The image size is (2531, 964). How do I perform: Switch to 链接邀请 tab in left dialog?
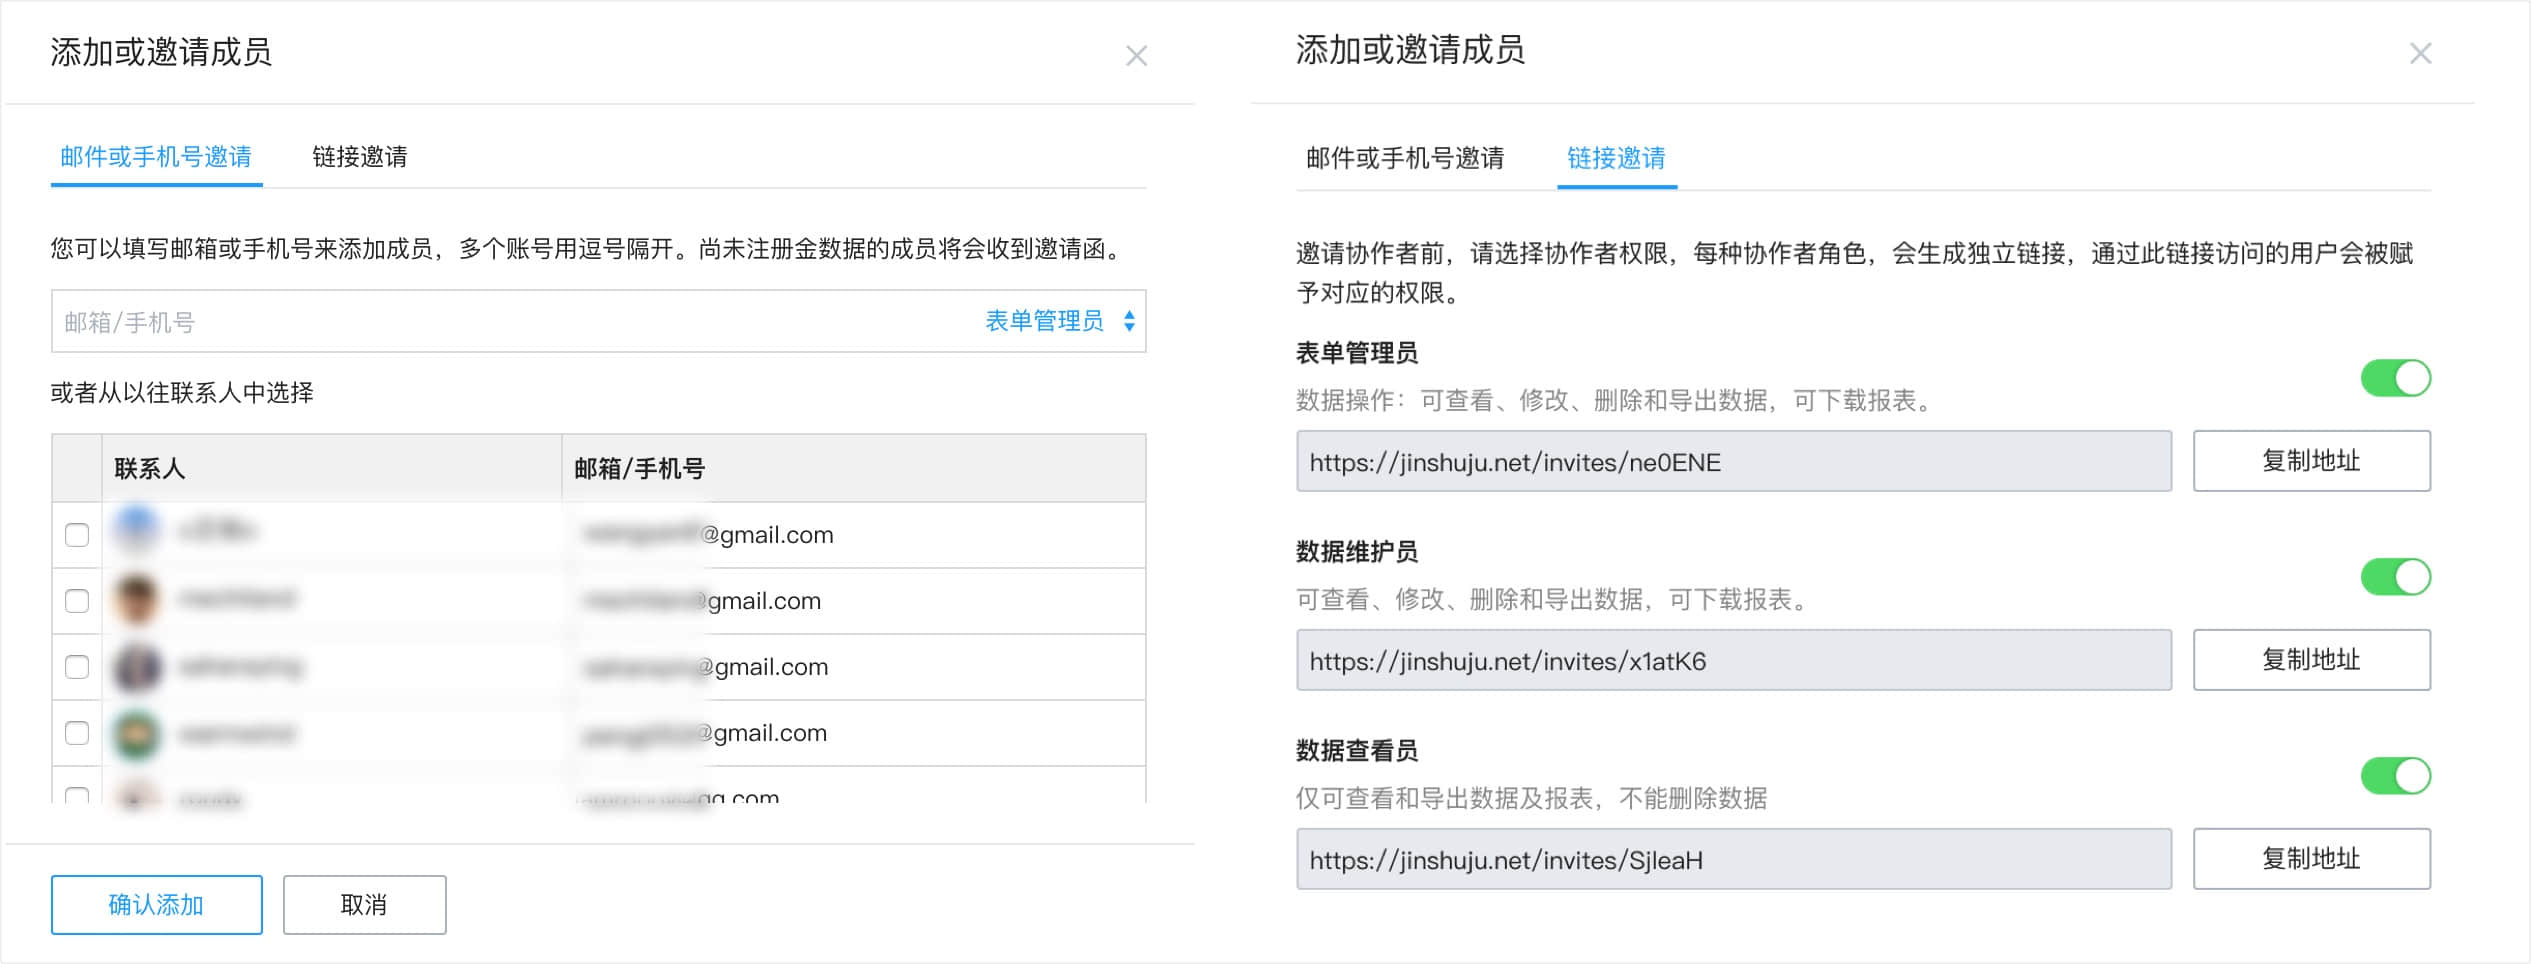click(359, 157)
